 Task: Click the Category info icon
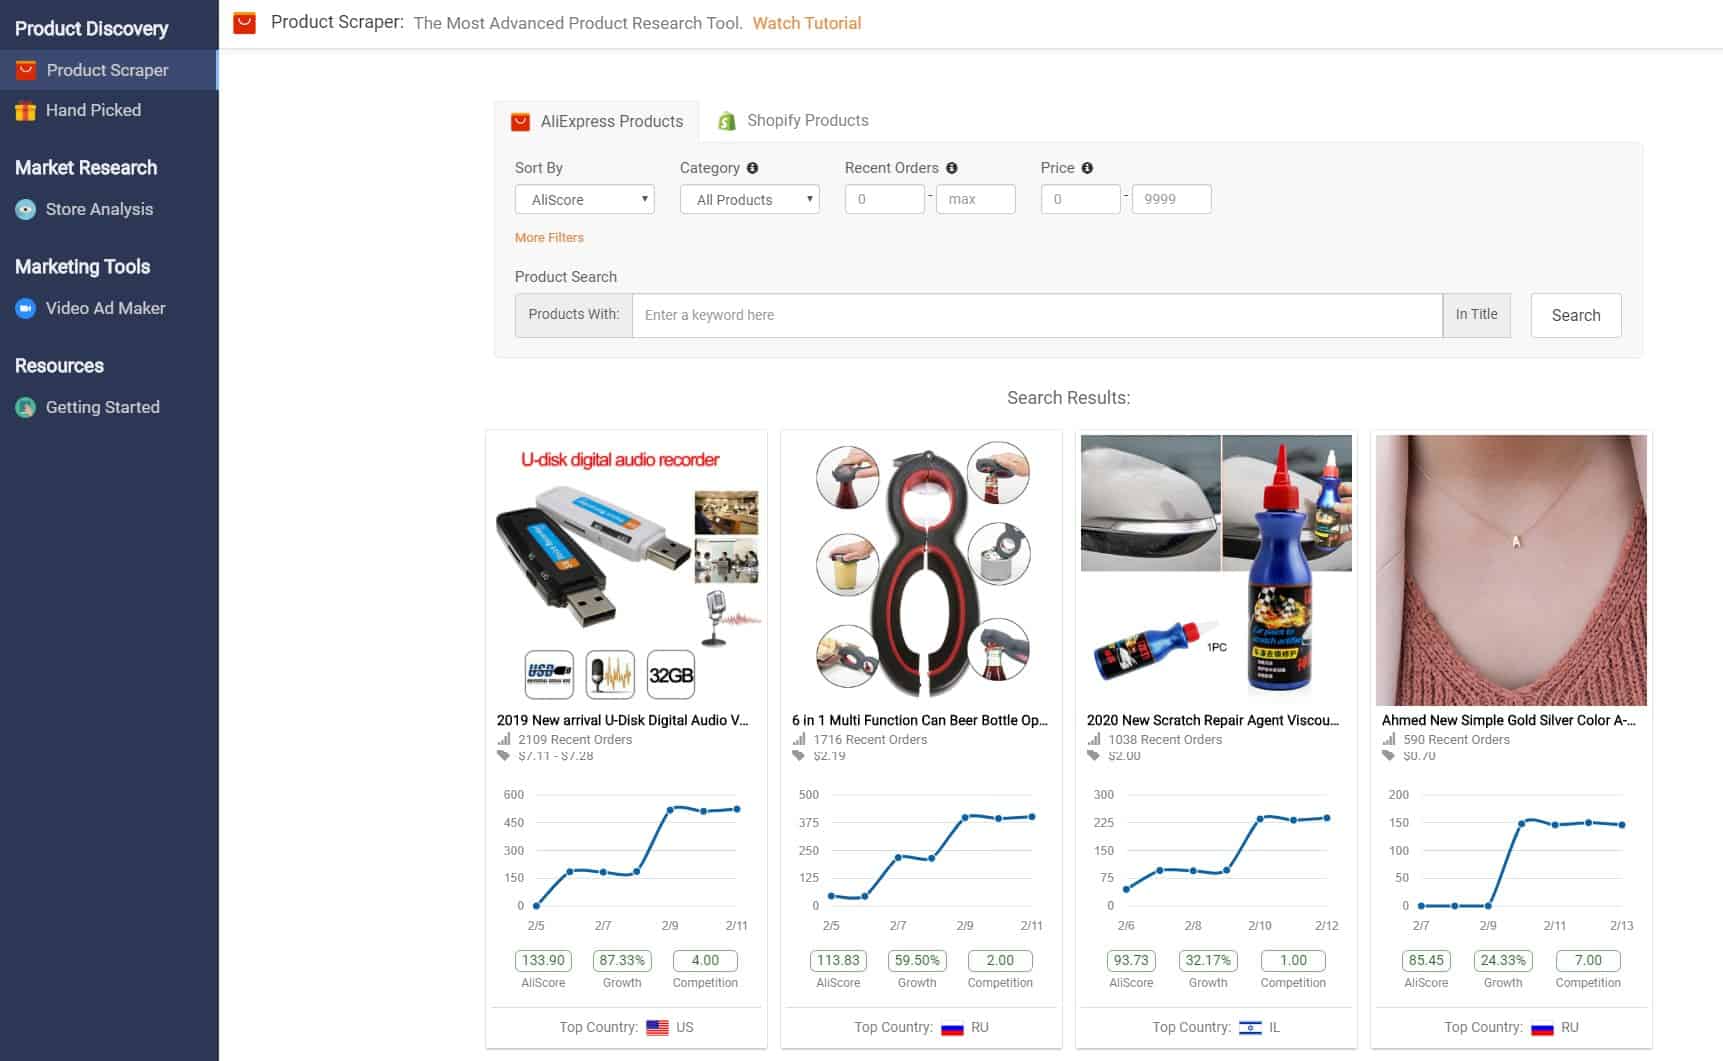752,168
